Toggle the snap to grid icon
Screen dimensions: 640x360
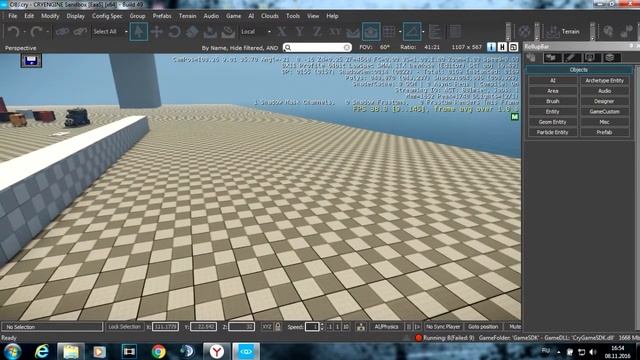[389, 31]
